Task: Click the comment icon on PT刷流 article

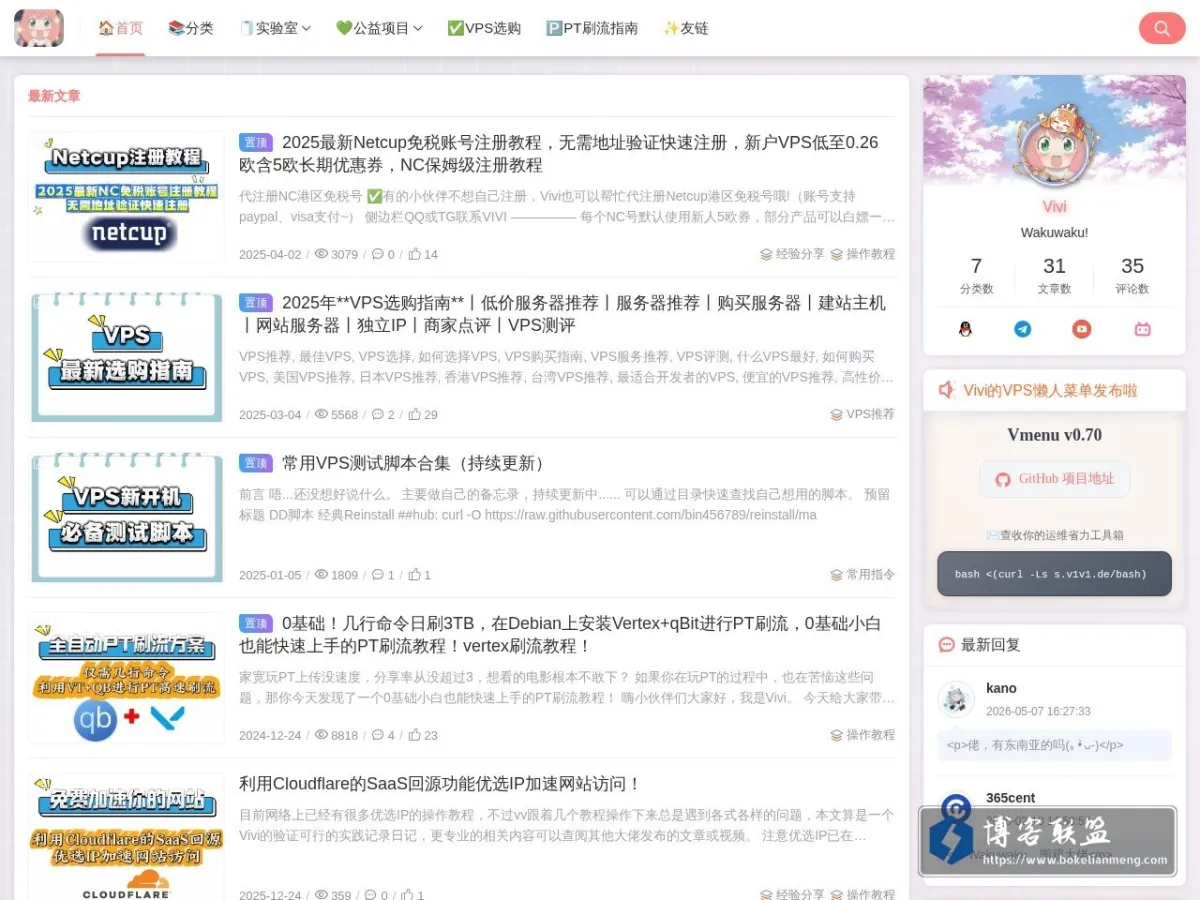Action: pos(378,735)
